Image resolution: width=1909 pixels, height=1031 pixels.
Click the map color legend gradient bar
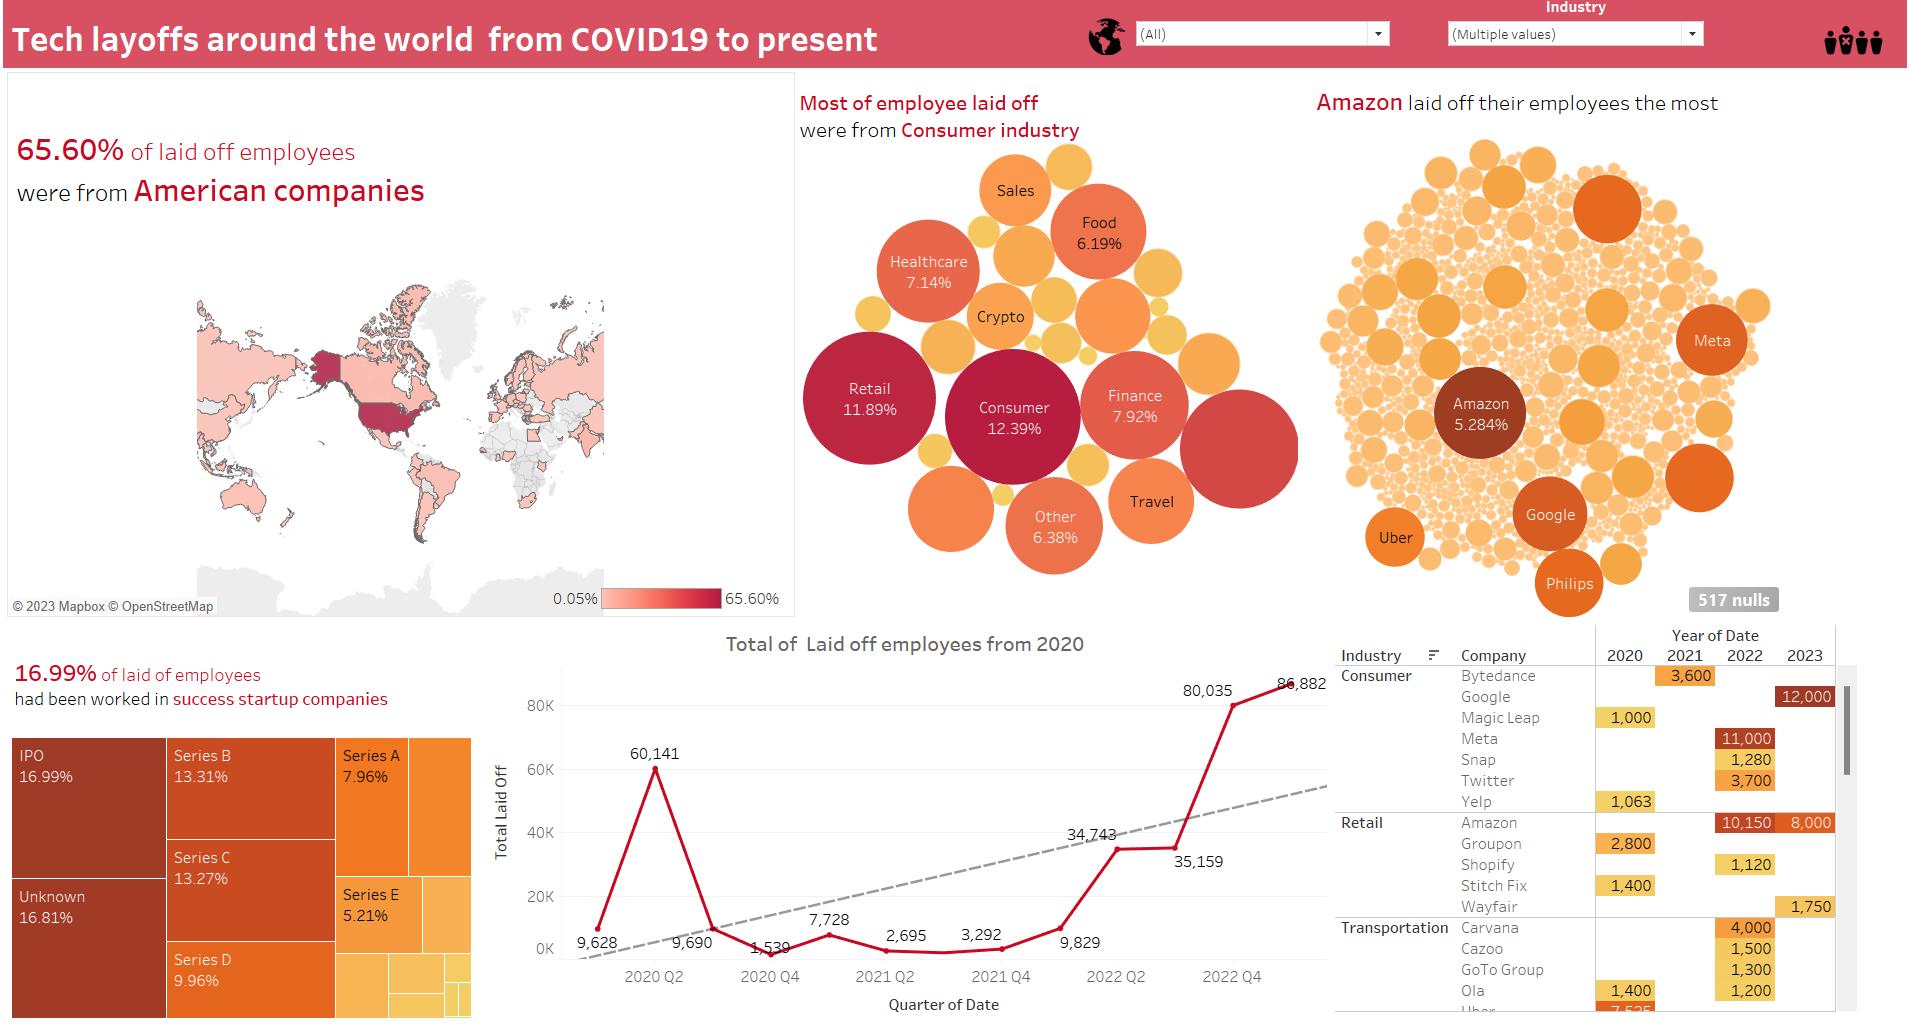(661, 598)
